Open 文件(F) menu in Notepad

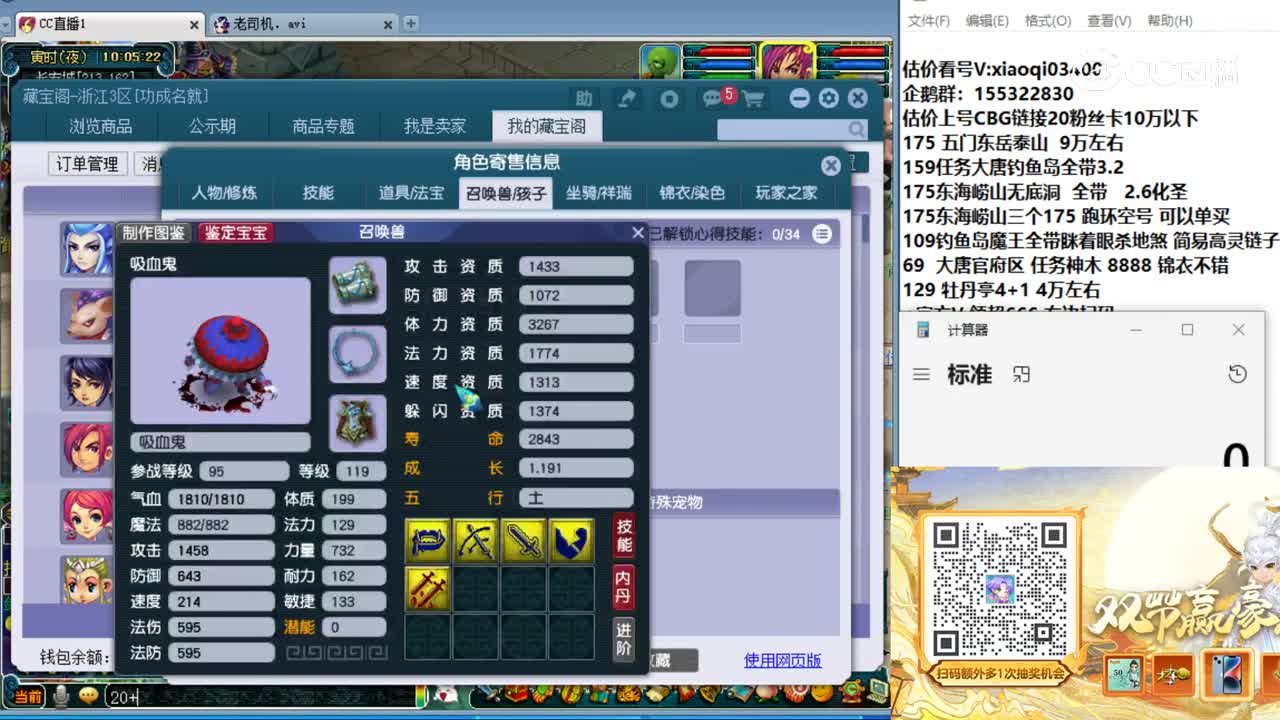[929, 20]
